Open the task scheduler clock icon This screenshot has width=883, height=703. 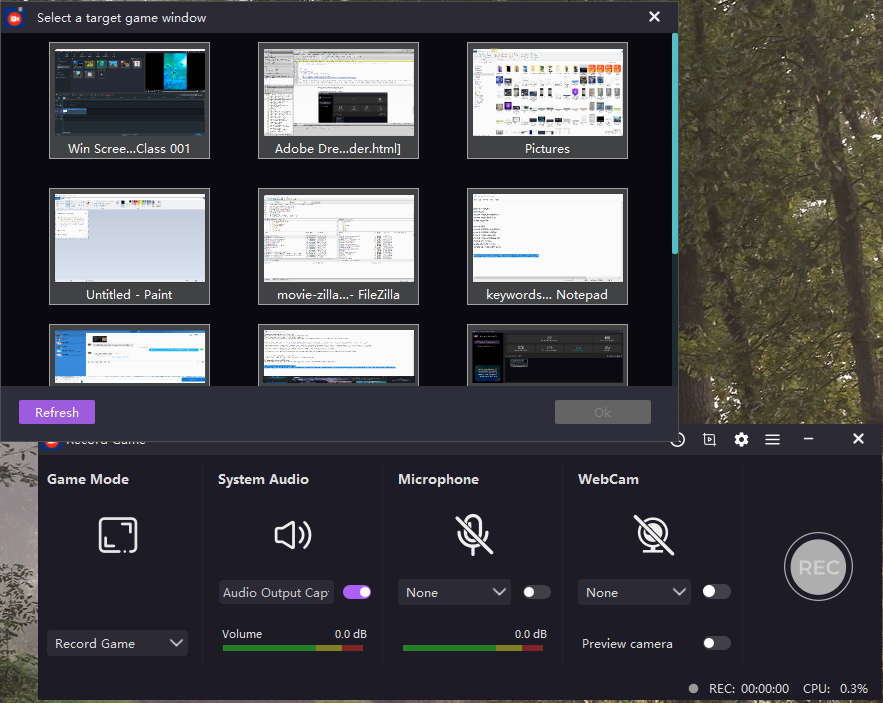pyautogui.click(x=677, y=439)
